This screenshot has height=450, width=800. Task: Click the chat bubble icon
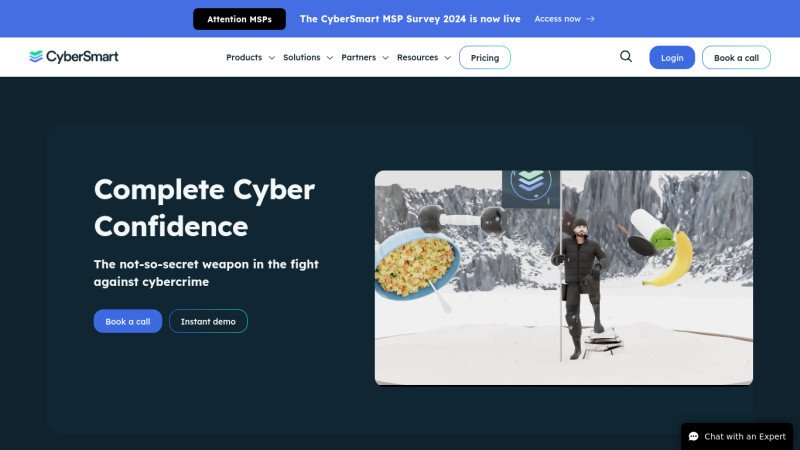[x=693, y=436]
